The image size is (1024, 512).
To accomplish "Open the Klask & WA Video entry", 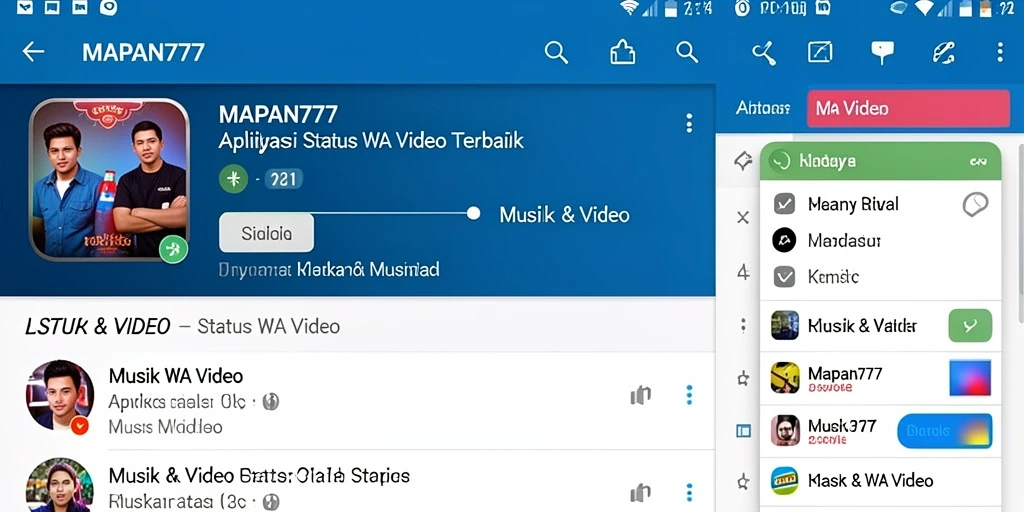I will point(880,481).
